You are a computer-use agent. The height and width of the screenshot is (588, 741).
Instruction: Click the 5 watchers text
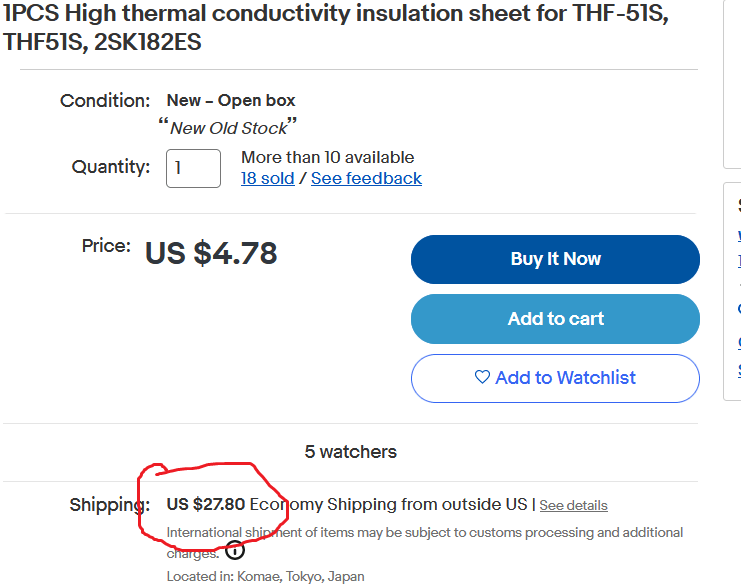point(351,452)
